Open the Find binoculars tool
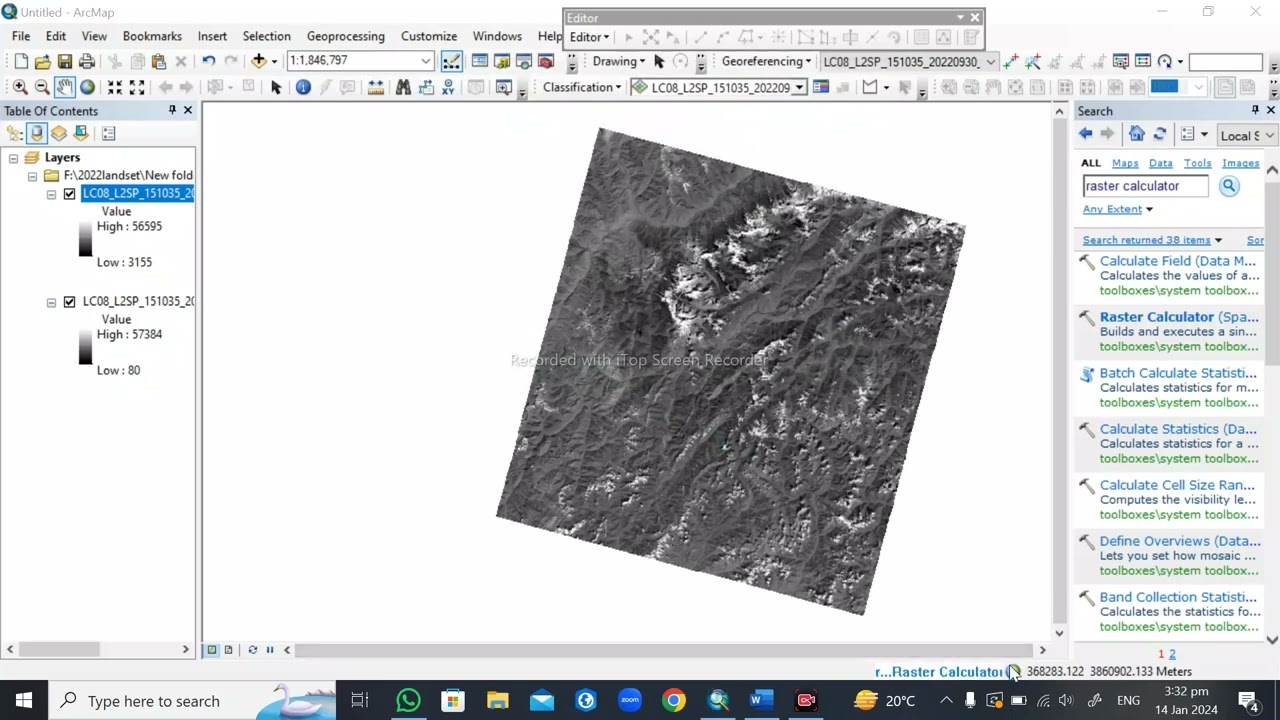 403,88
